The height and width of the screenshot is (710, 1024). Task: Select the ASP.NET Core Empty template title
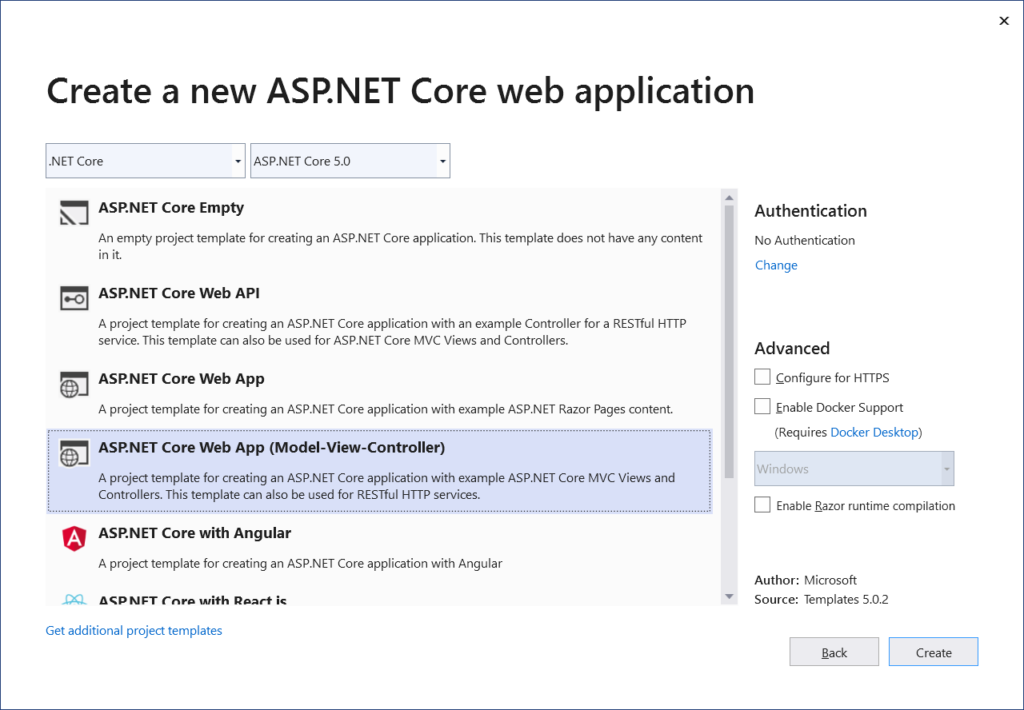click(171, 208)
